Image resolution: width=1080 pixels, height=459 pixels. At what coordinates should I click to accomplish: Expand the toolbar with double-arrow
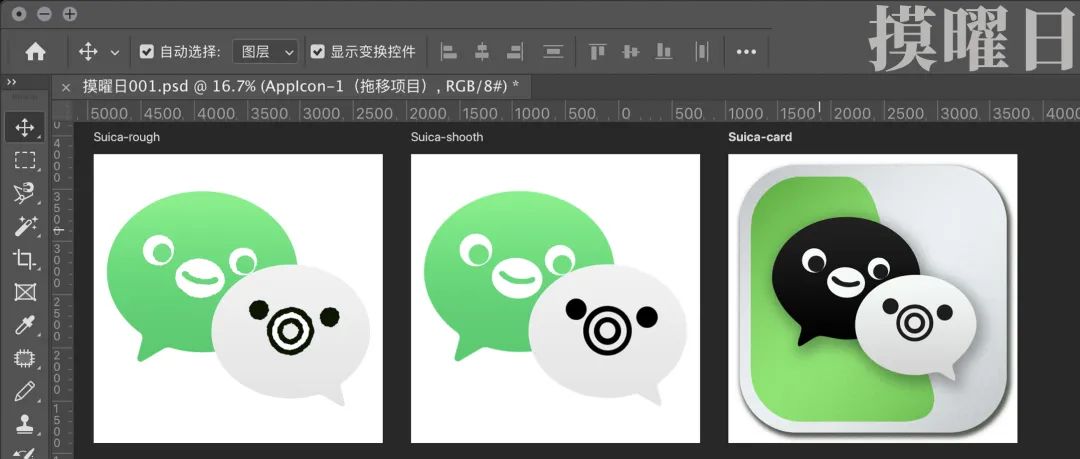click(x=12, y=82)
